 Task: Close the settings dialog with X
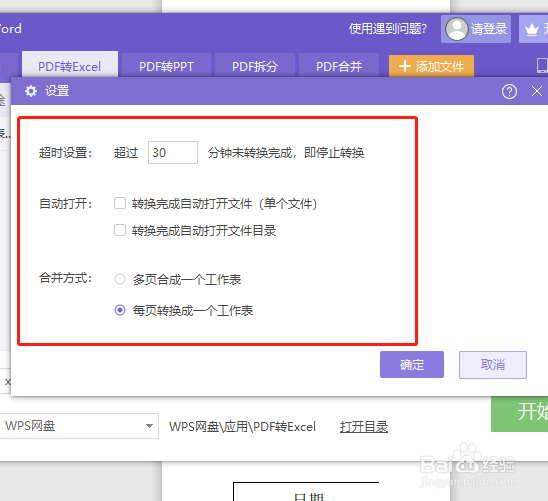(536, 92)
